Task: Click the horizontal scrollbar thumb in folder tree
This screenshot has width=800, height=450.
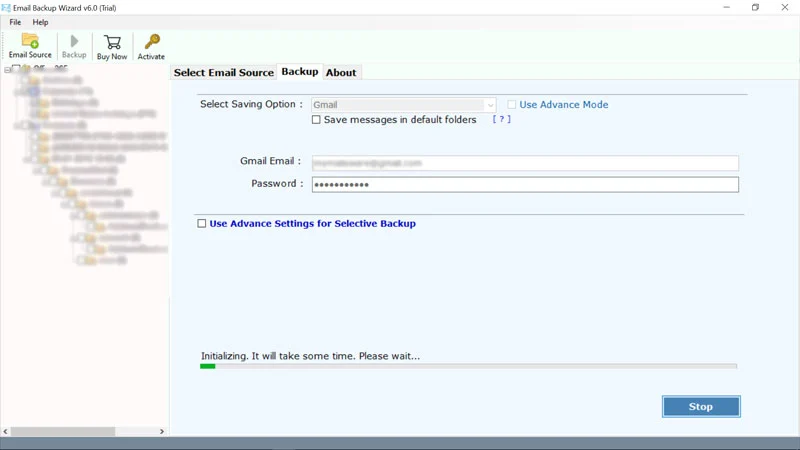Action: (63, 432)
